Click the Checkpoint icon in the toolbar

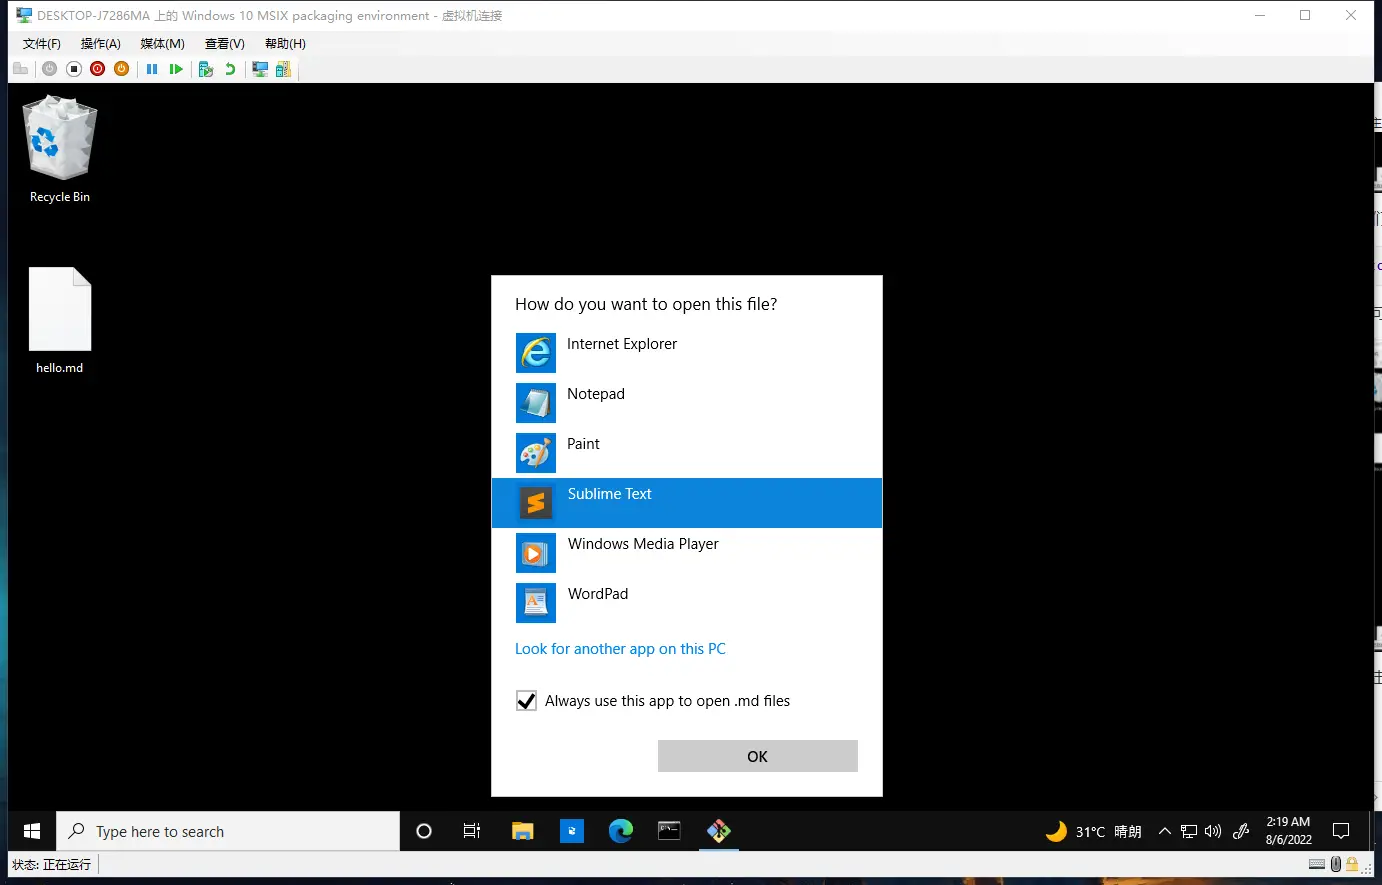tap(206, 69)
